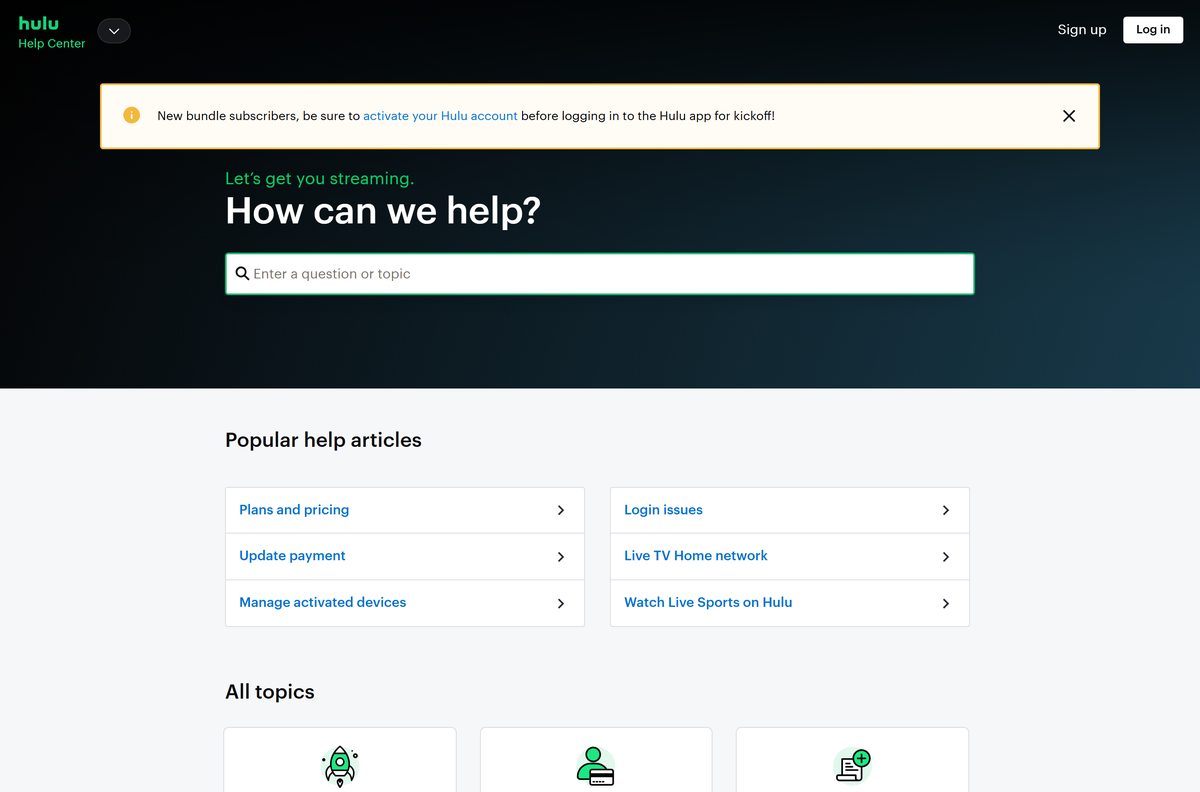Click the Hulu logo
The height and width of the screenshot is (792, 1200).
39,23
